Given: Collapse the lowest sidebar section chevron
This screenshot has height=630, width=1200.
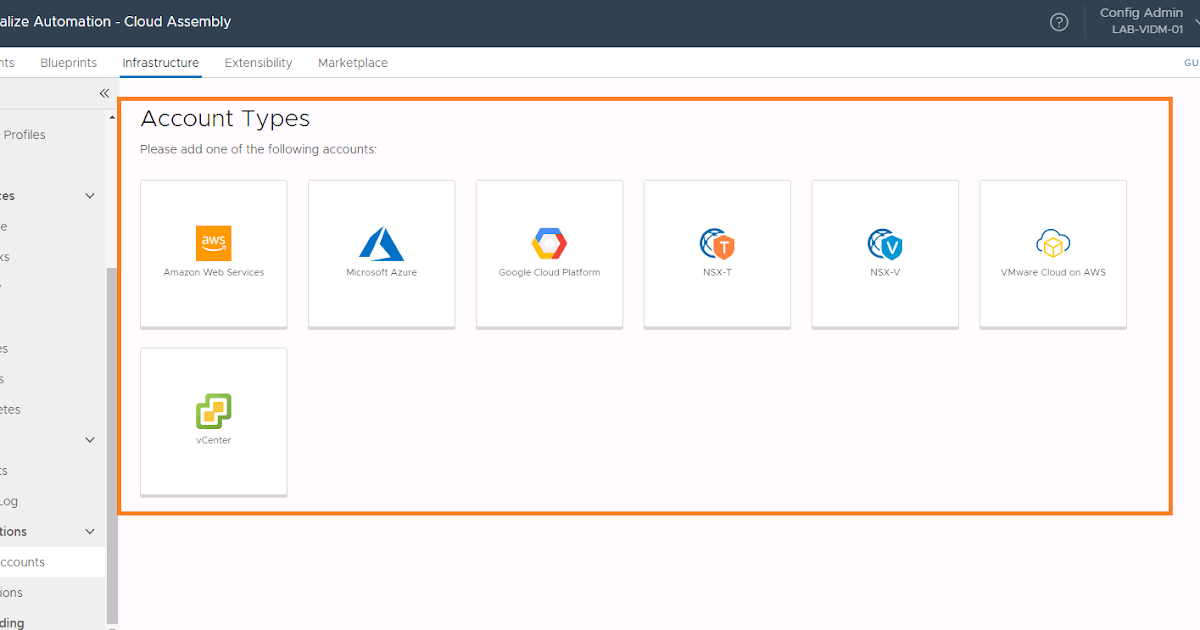Looking at the screenshot, I should (x=89, y=531).
